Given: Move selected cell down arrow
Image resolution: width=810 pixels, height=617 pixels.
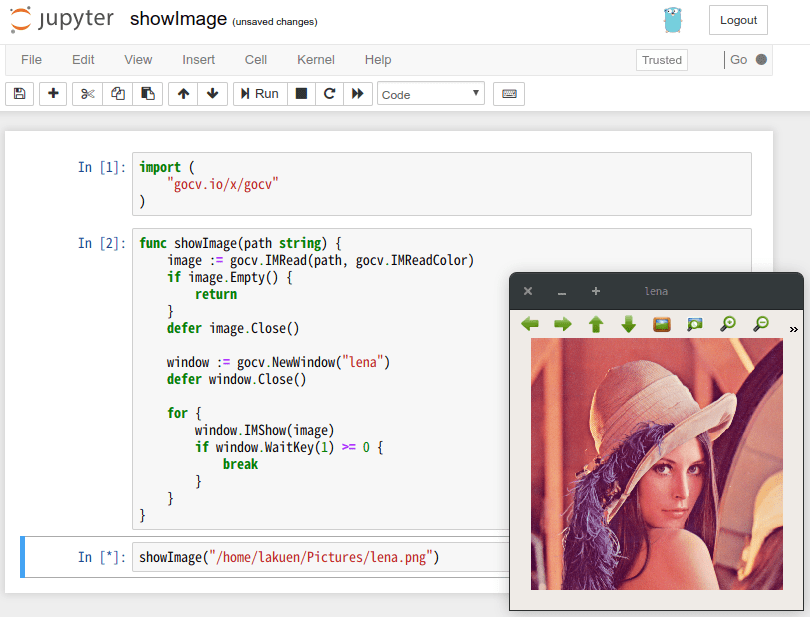Looking at the screenshot, I should (212, 94).
